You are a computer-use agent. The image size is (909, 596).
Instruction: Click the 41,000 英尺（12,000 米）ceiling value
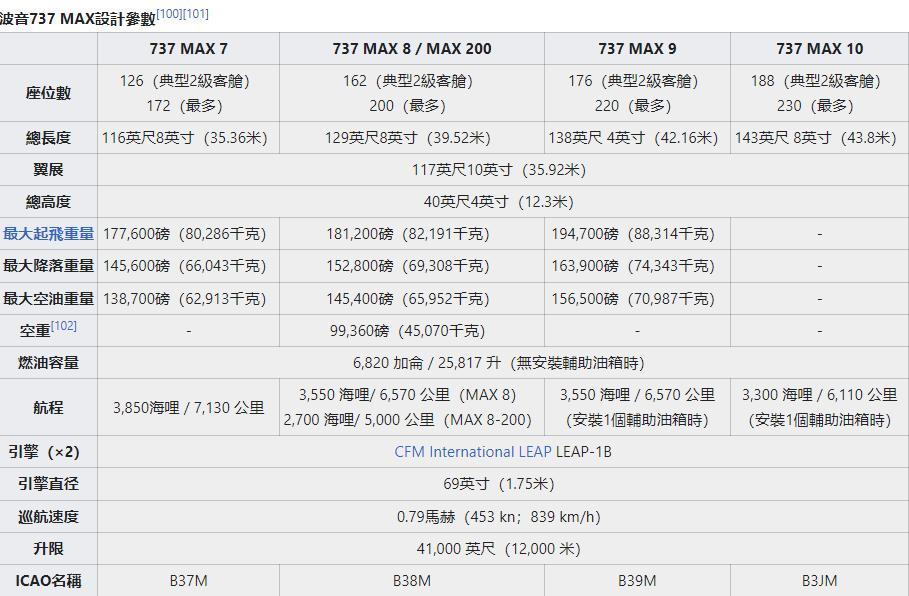[x=499, y=548]
